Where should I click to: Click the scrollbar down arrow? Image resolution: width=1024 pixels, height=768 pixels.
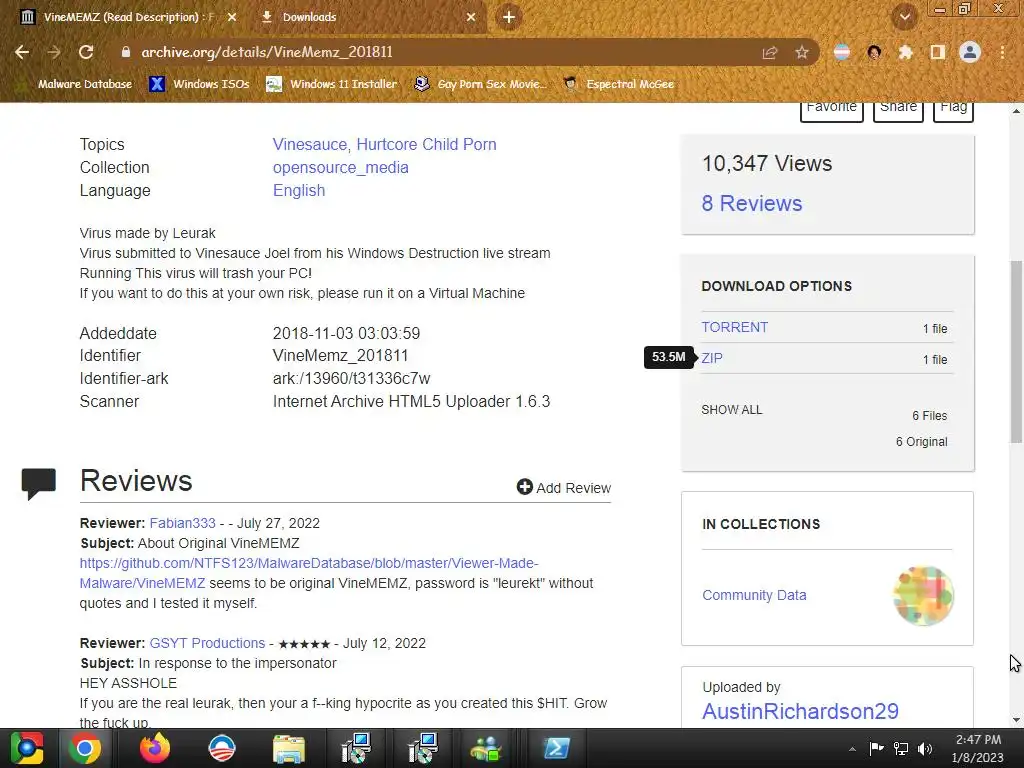[1016, 720]
